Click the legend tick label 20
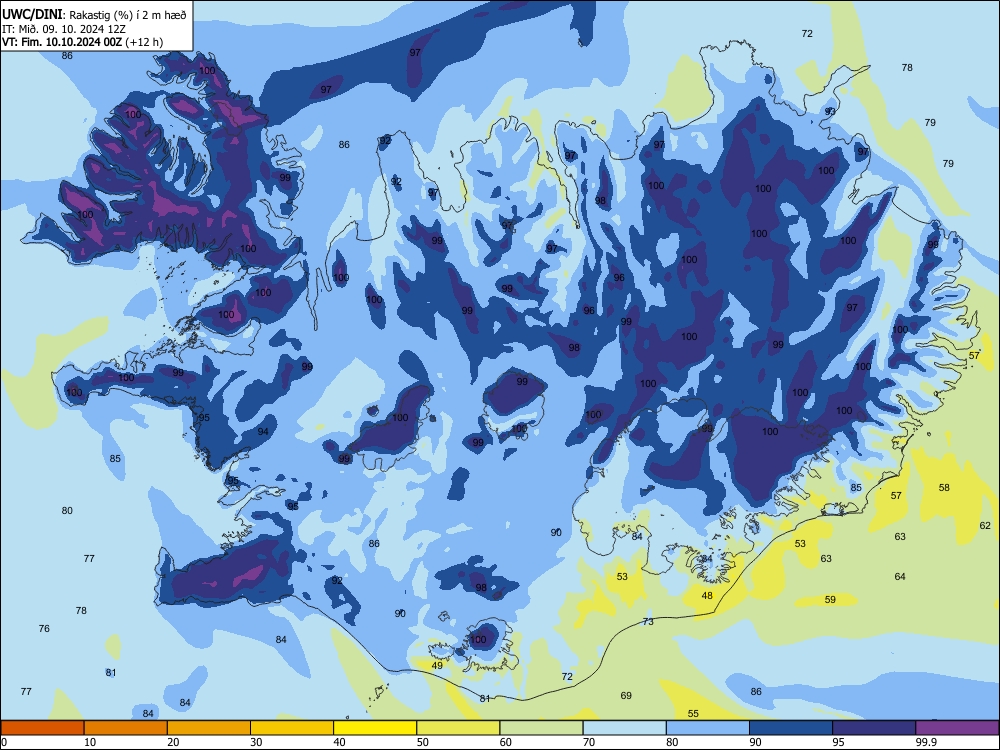This screenshot has height=750, width=1000. click(x=173, y=742)
